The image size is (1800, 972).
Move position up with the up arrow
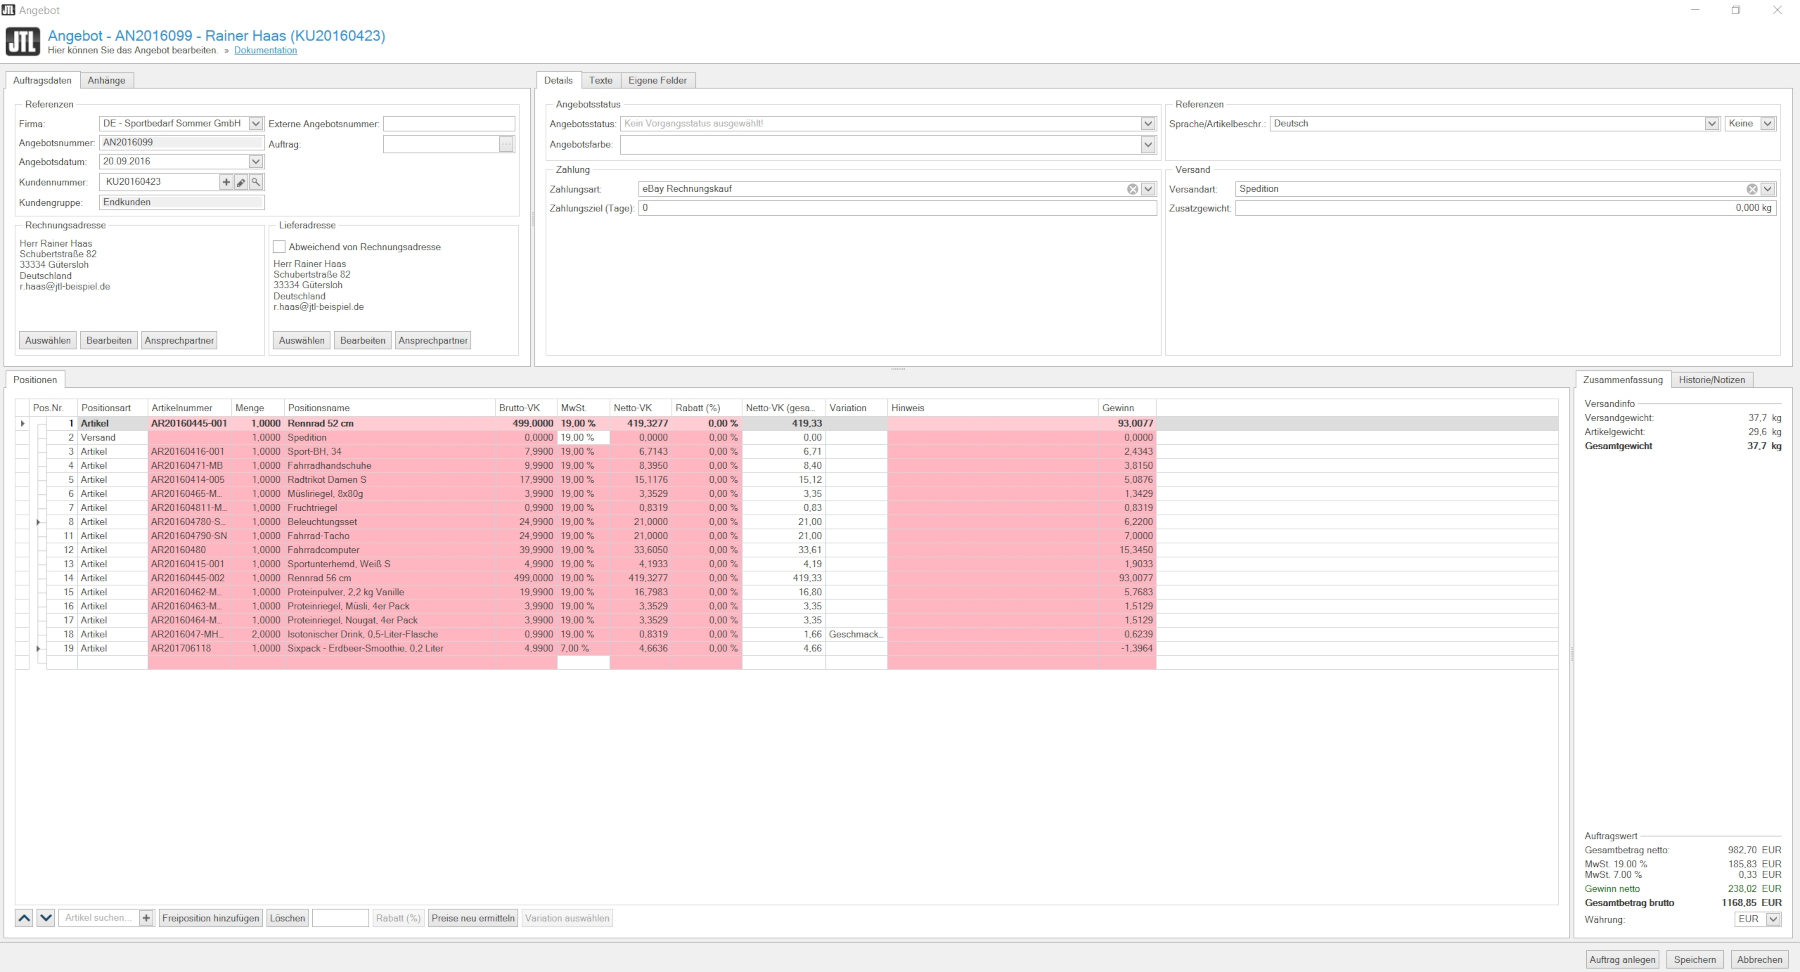24,918
